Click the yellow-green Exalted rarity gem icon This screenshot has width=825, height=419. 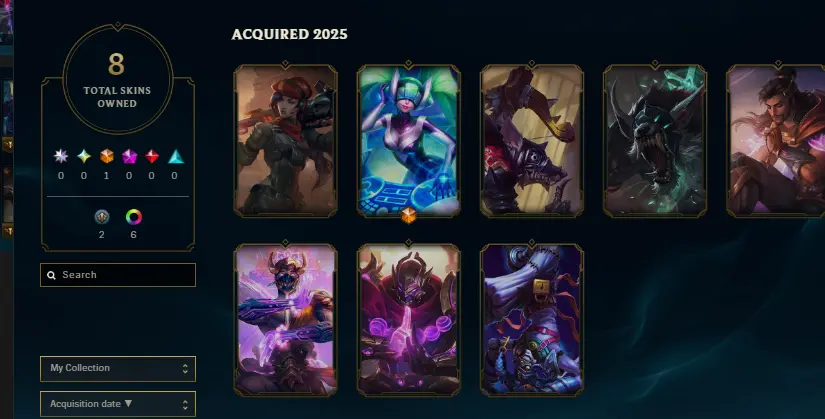84,156
